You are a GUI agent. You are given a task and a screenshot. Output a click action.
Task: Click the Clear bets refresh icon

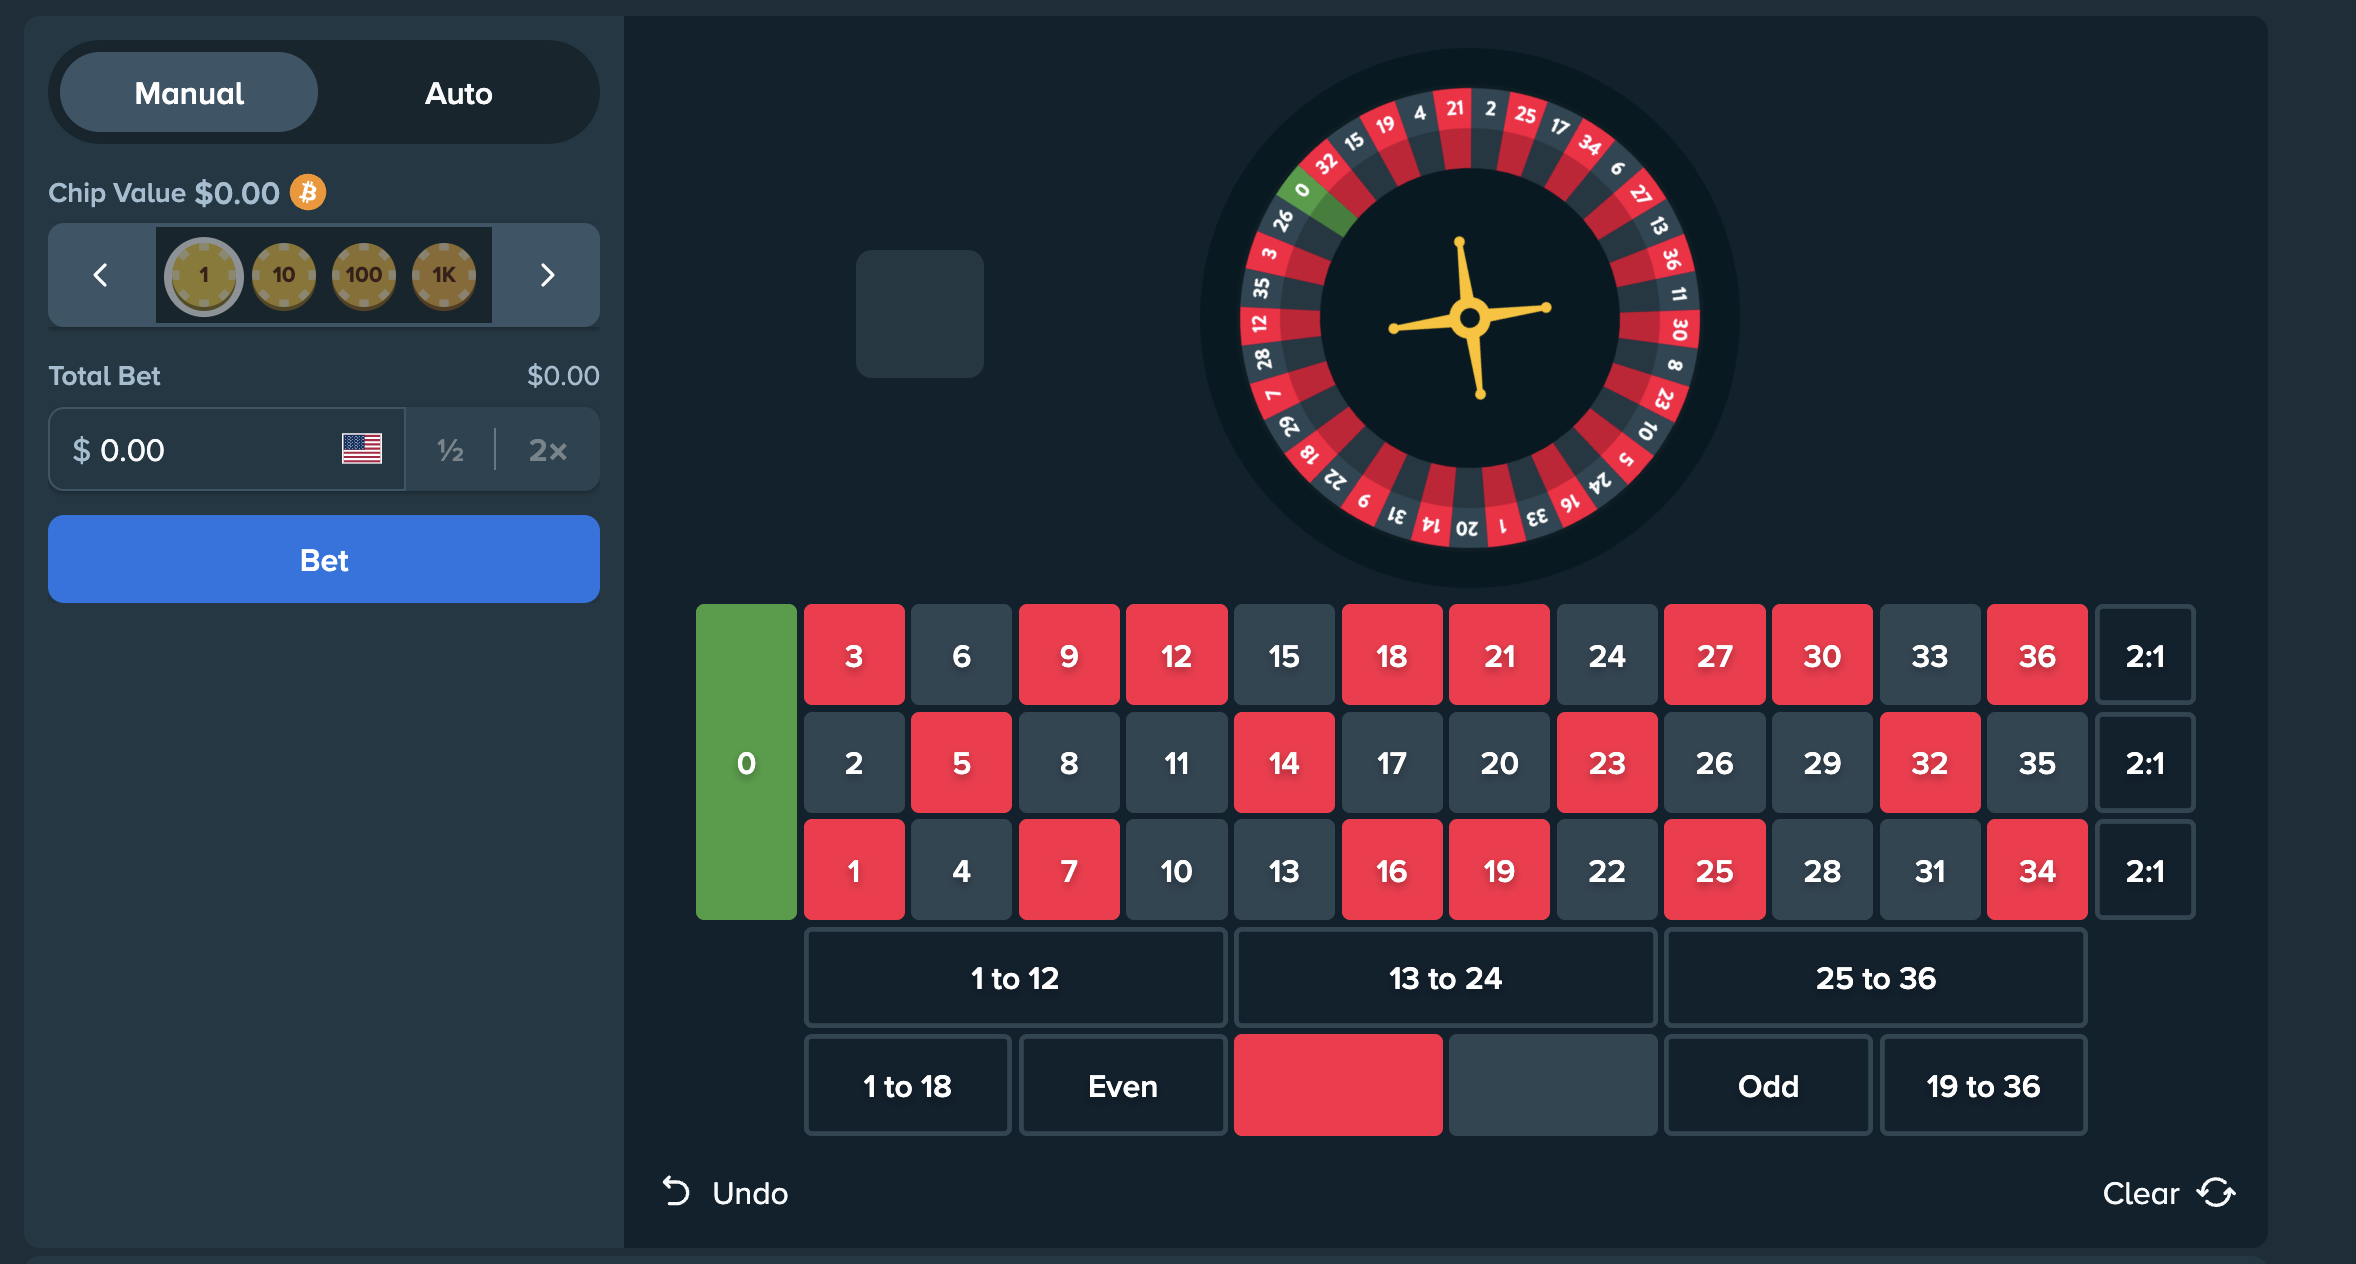(x=2218, y=1192)
